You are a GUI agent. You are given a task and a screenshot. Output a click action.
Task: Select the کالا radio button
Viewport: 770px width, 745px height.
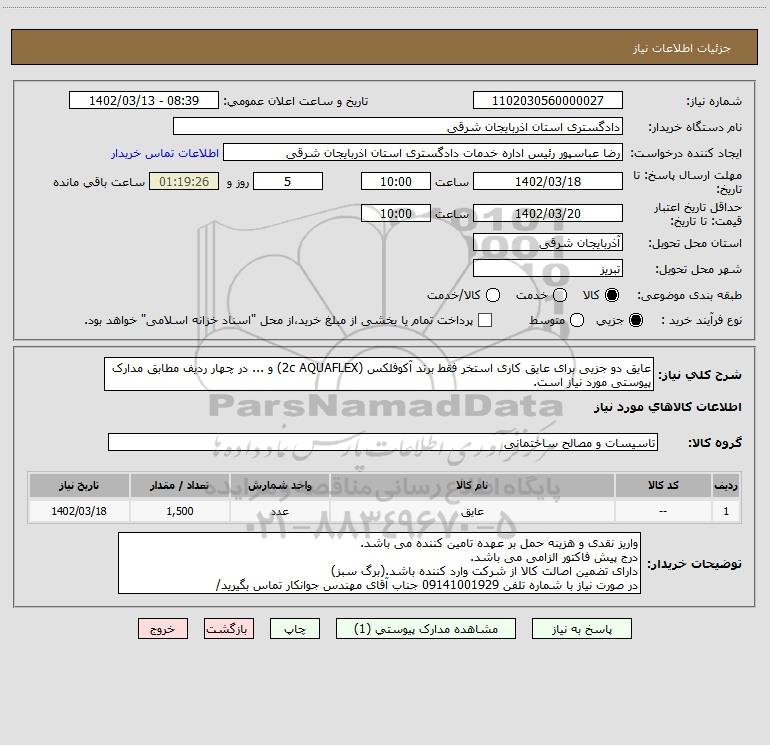[x=612, y=295]
